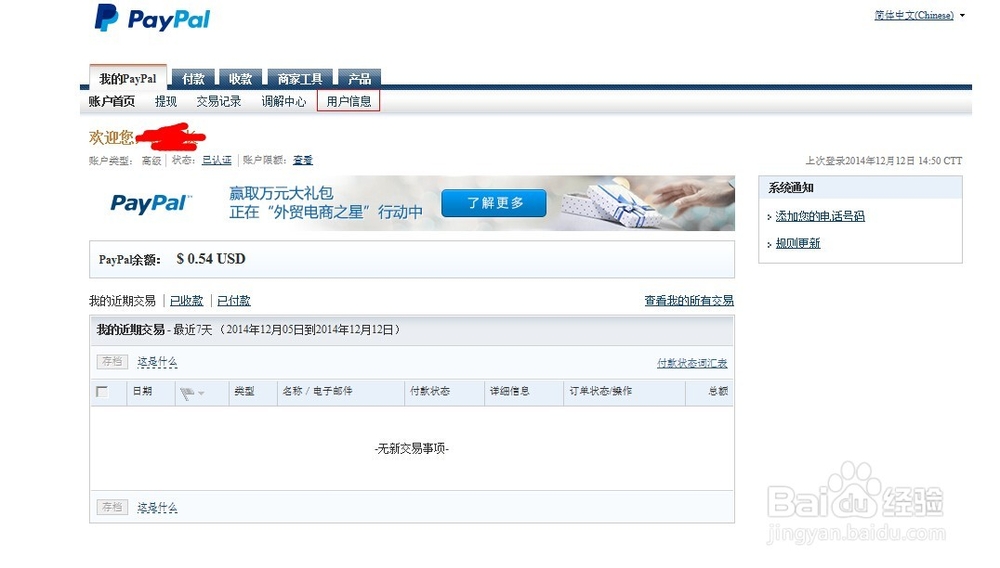
Task: Open the 产品 tab
Action: pos(359,78)
